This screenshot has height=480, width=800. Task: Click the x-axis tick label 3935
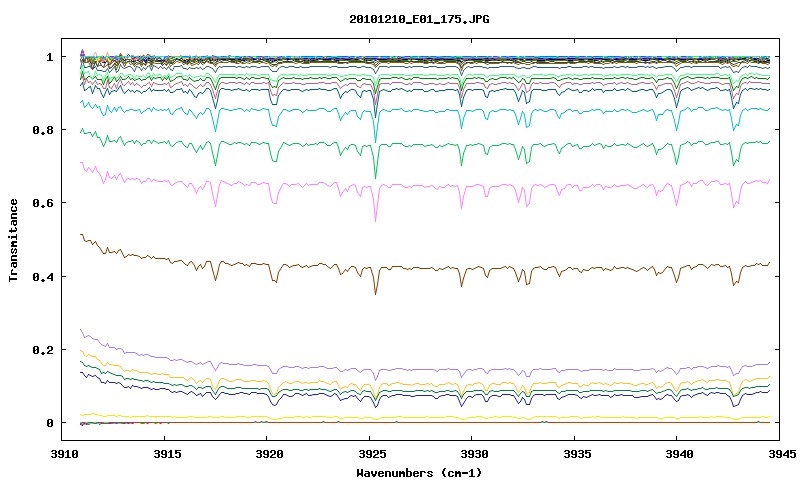(578, 454)
